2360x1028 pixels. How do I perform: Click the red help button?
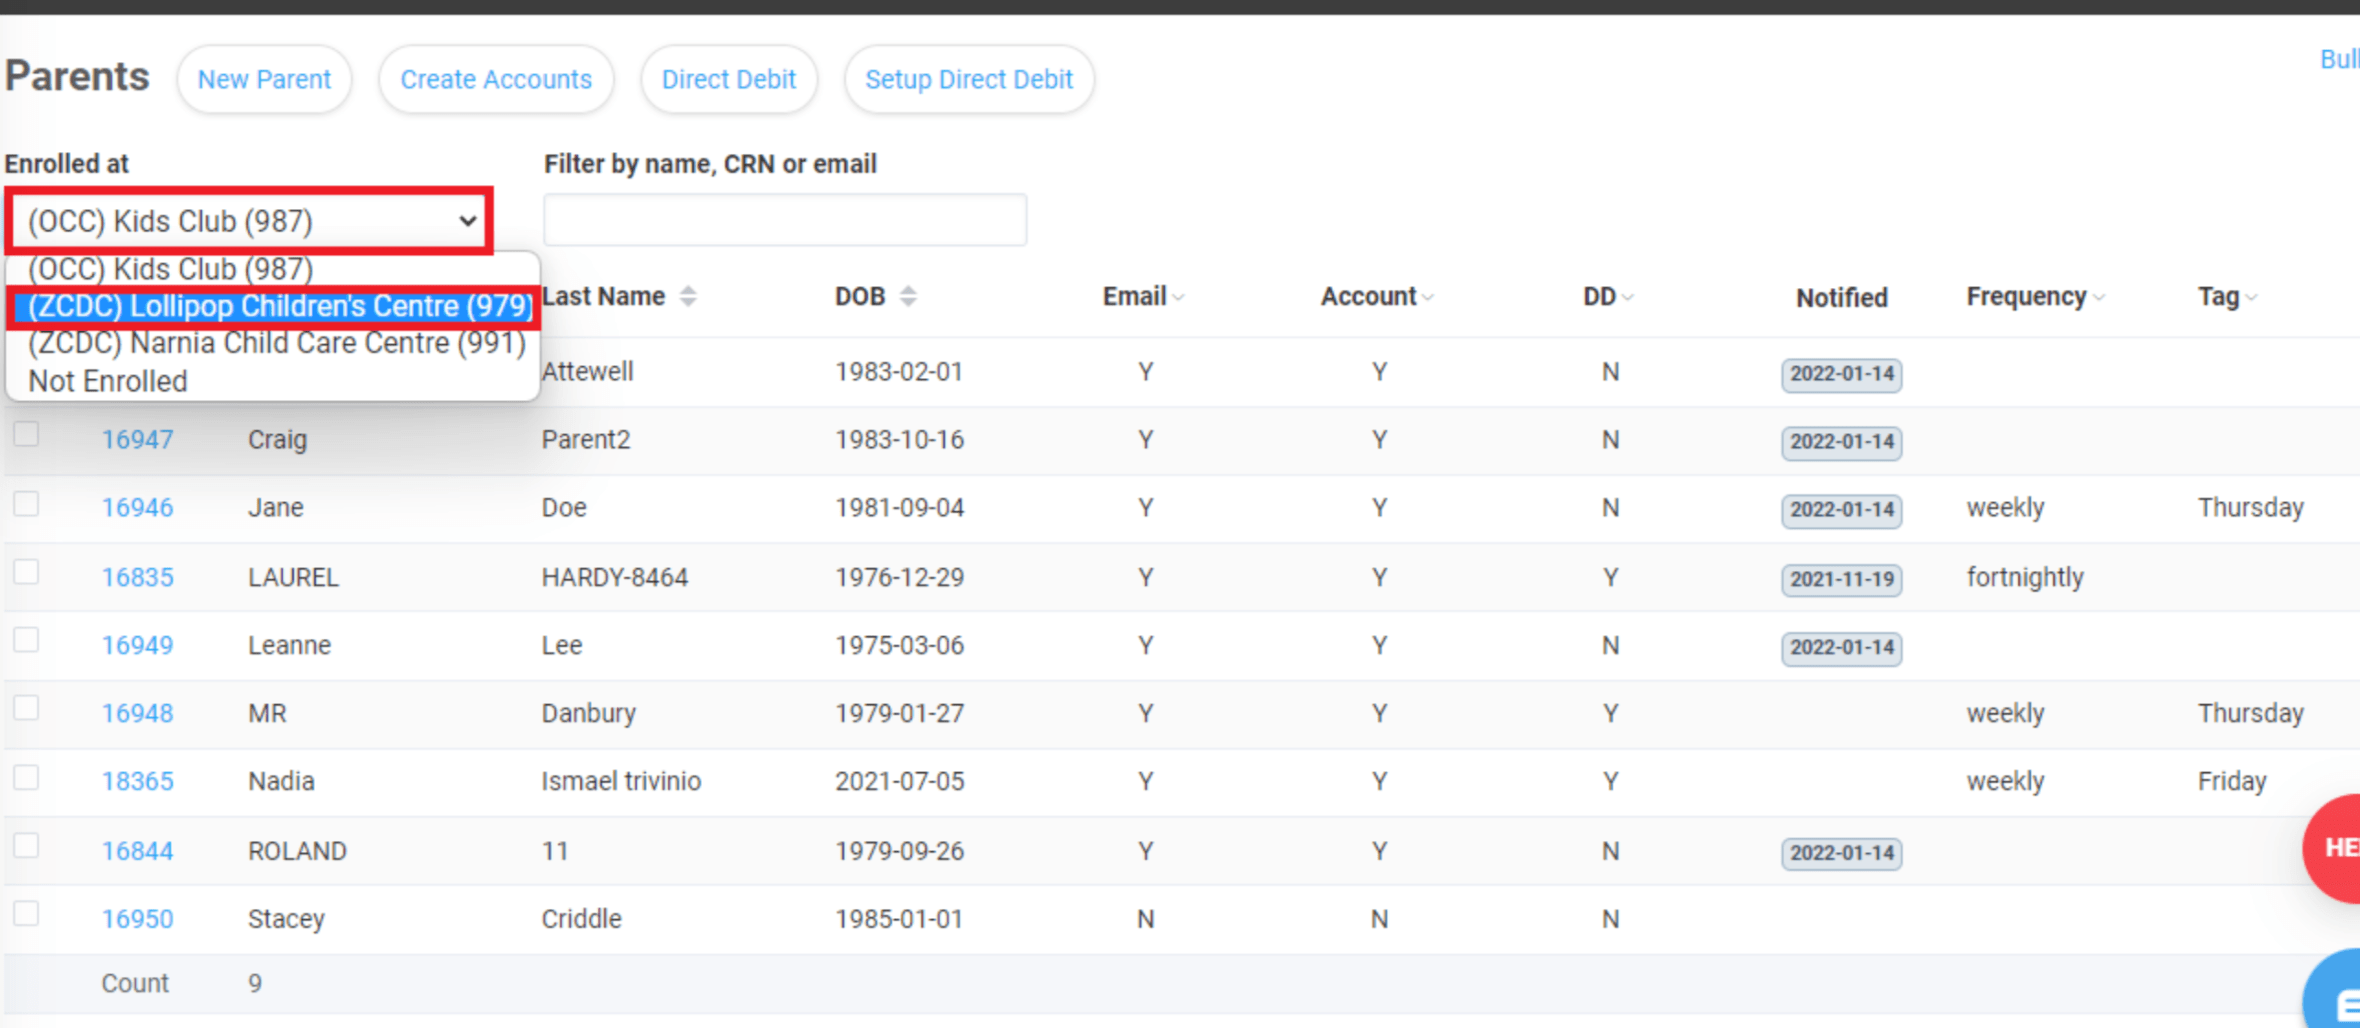[x=2334, y=849]
